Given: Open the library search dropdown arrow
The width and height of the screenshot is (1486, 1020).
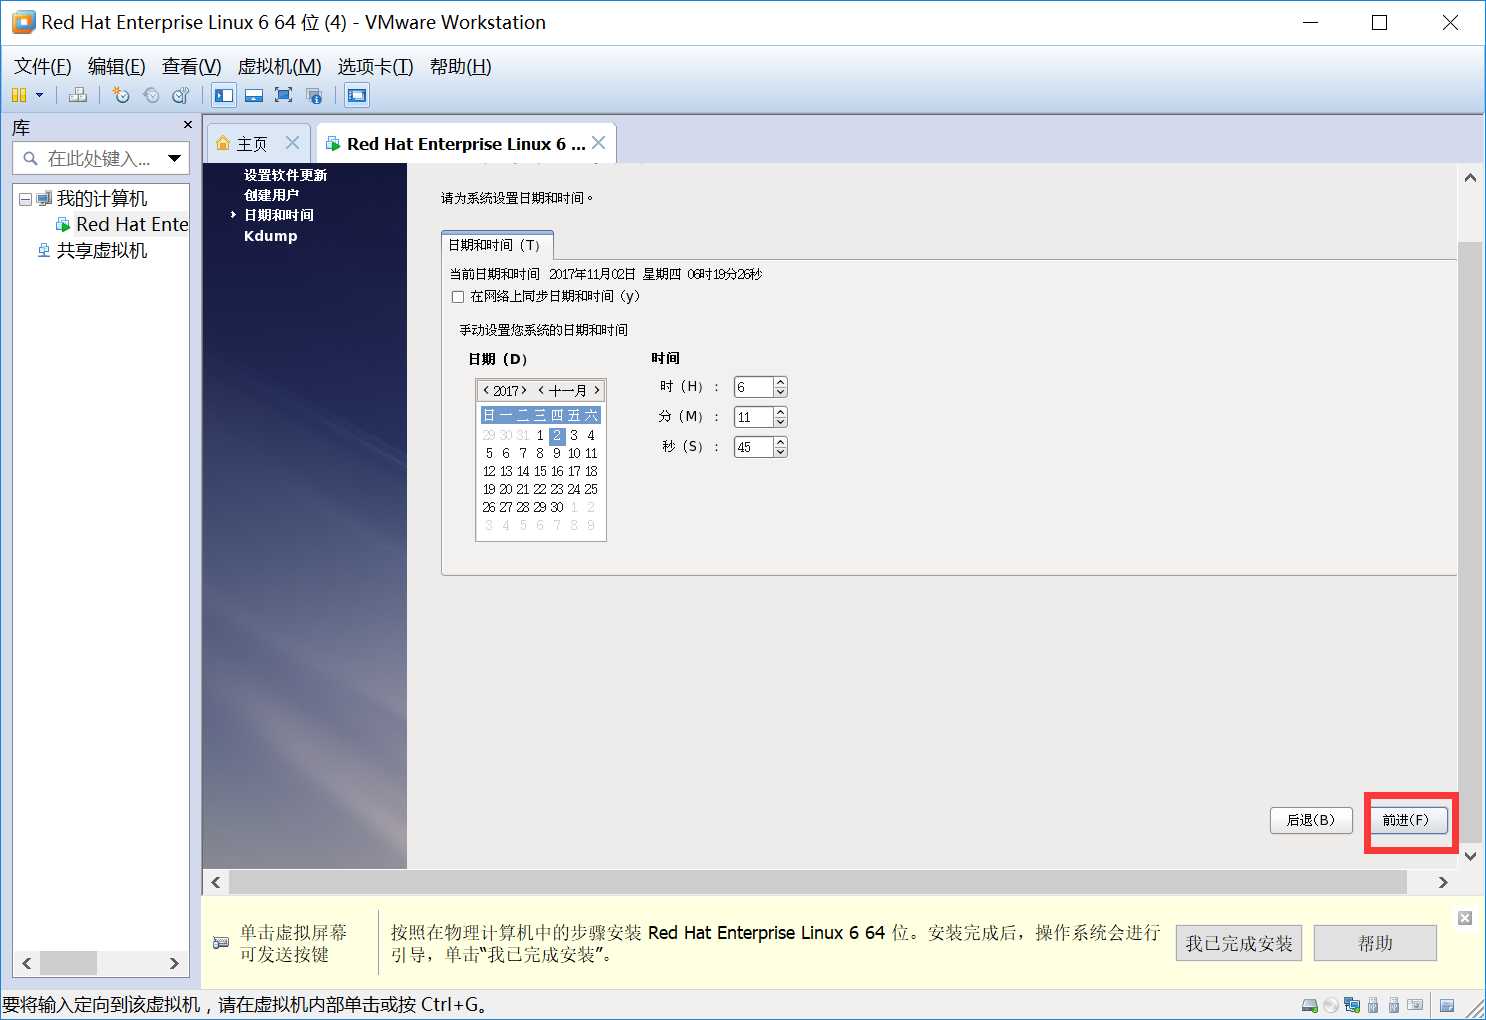Looking at the screenshot, I should (x=175, y=158).
